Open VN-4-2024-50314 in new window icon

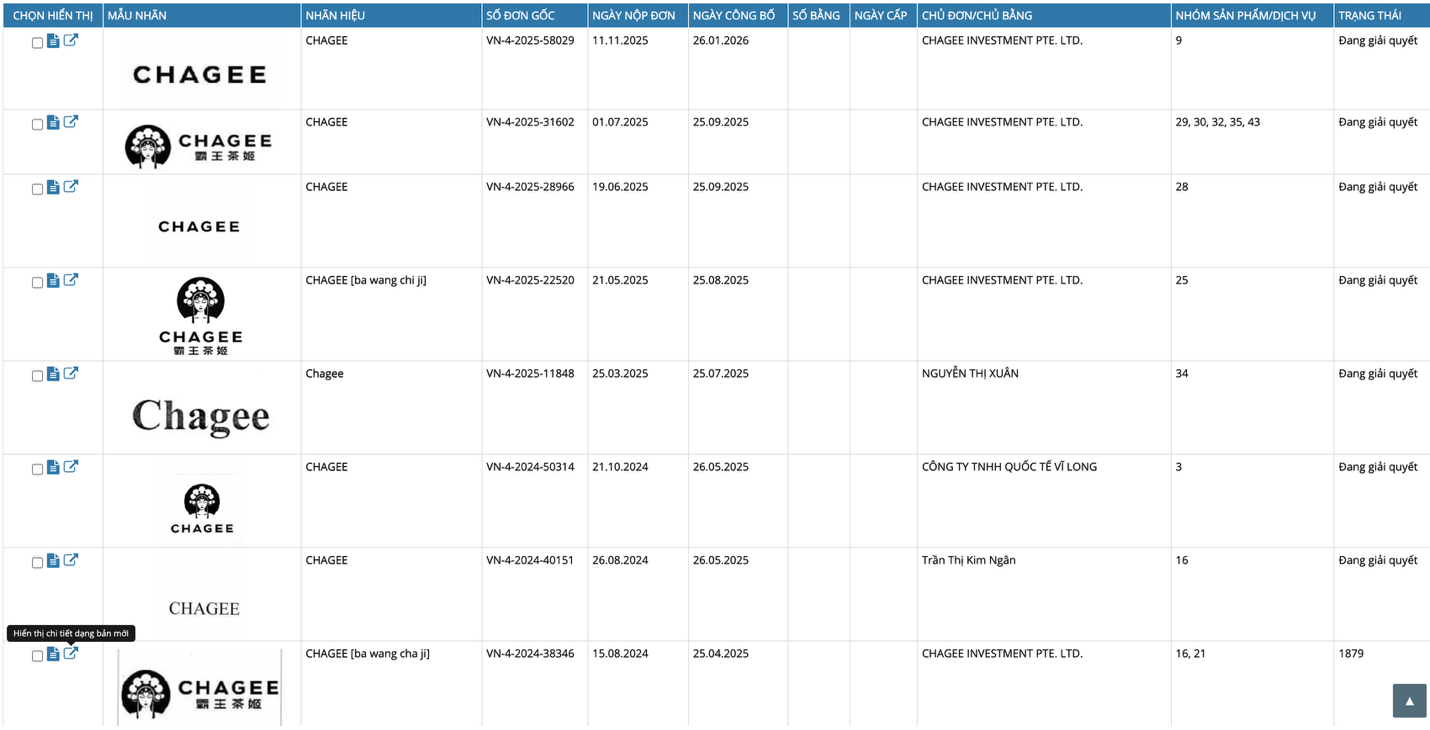[71, 466]
